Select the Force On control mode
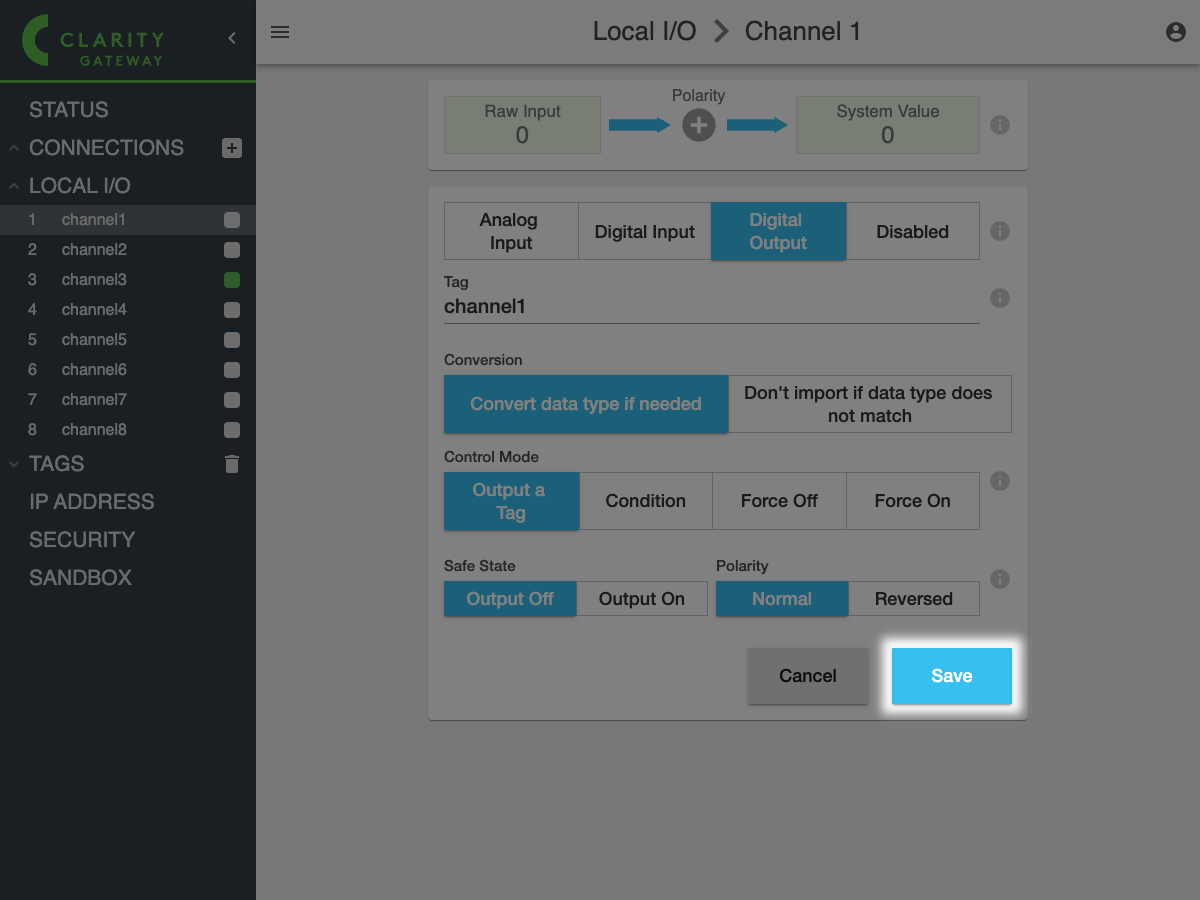Image resolution: width=1200 pixels, height=900 pixels. point(912,501)
